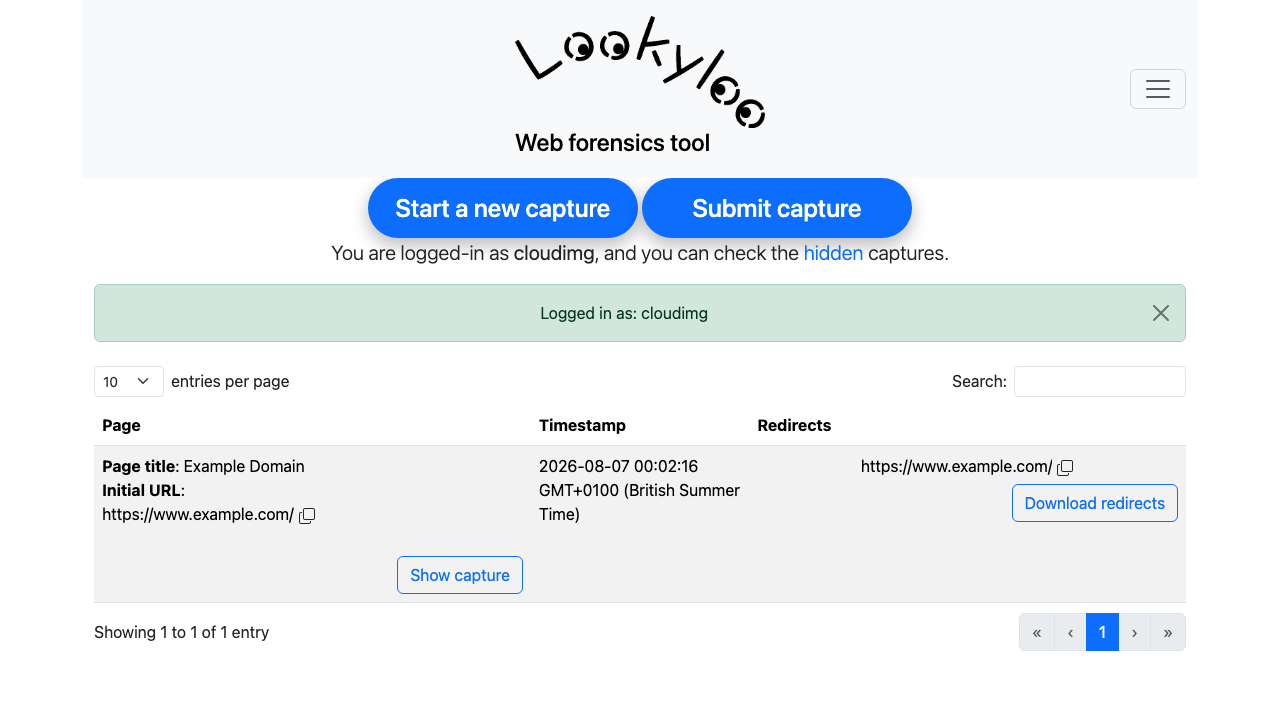Open the hidden captures link
Viewport: 1280px width, 720px height.
point(833,253)
